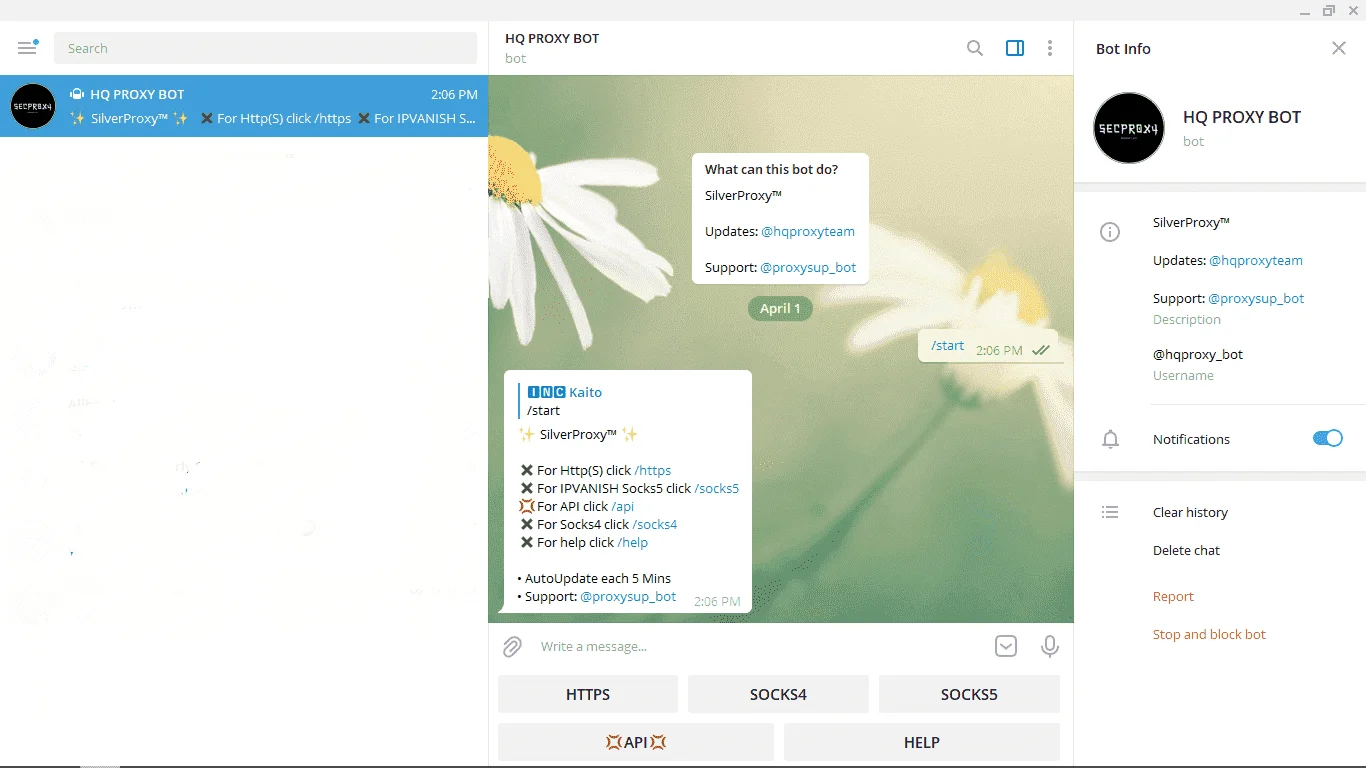Open the hamburger main menu
The image size is (1366, 768).
pos(27,48)
